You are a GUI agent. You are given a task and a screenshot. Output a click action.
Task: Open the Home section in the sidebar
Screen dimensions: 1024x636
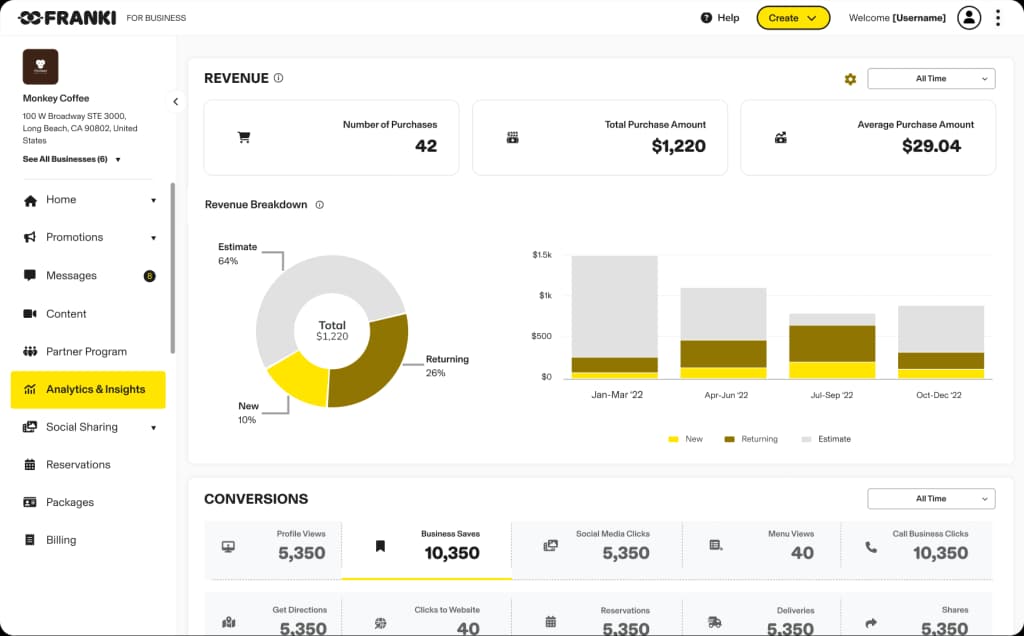(x=60, y=200)
